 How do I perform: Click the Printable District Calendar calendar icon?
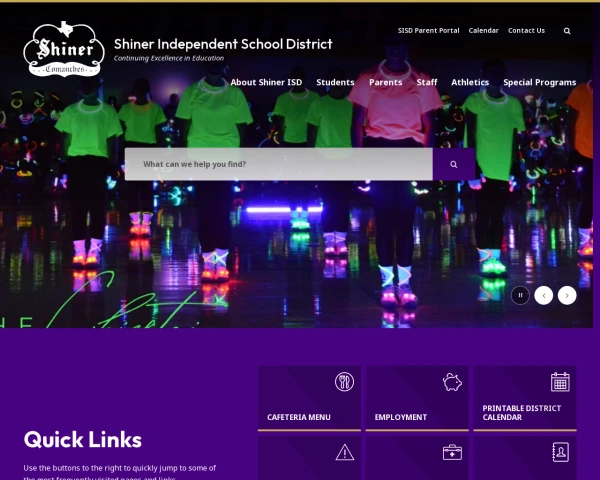(560, 382)
